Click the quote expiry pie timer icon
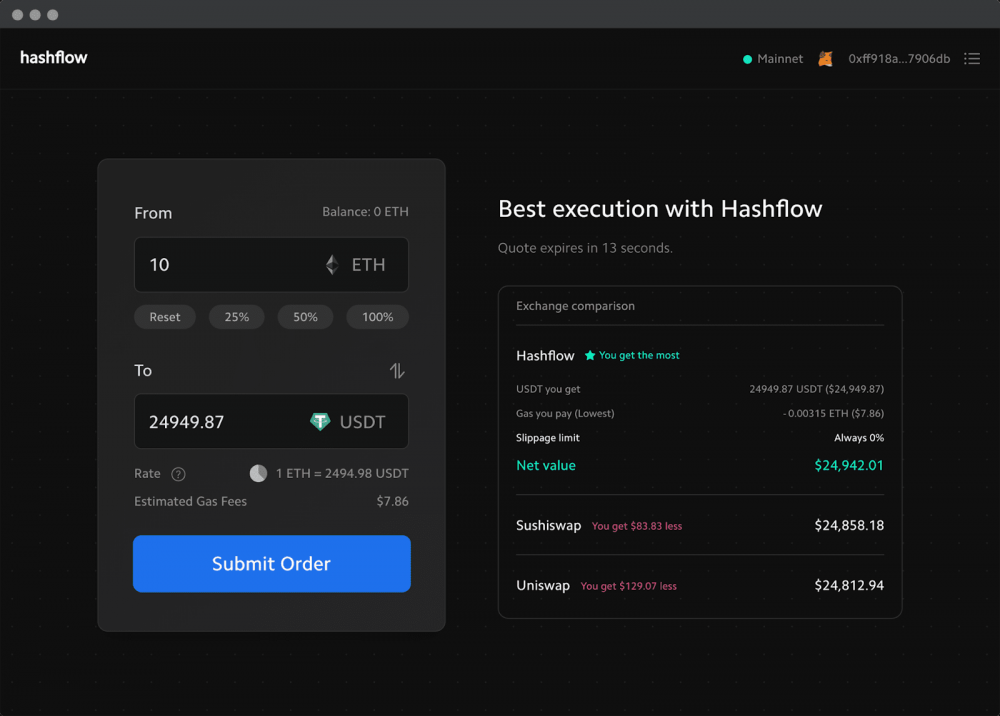Viewport: 1000px width, 716px height. tap(258, 473)
